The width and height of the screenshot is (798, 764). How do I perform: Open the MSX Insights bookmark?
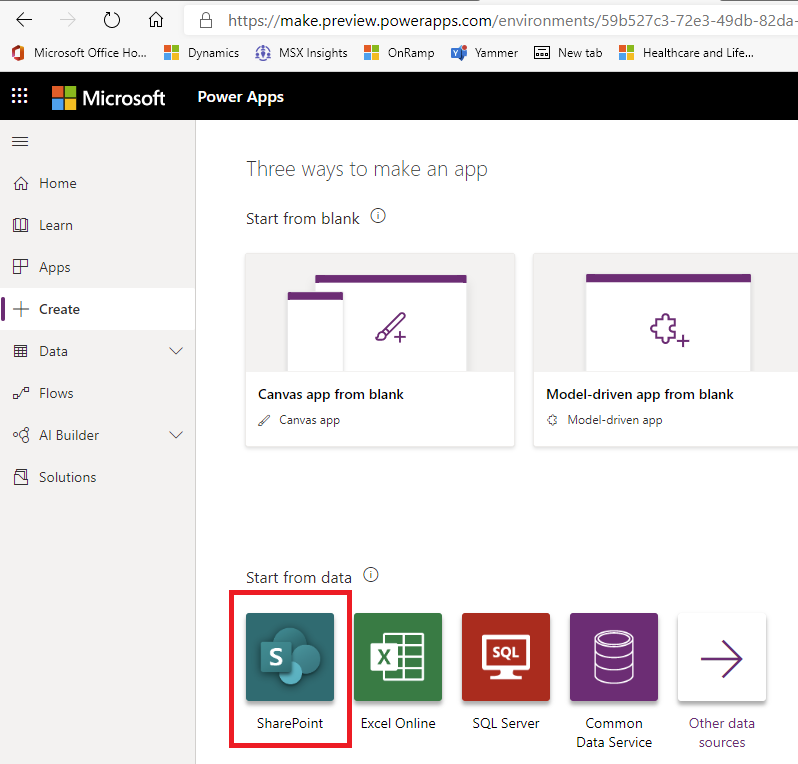(x=301, y=53)
